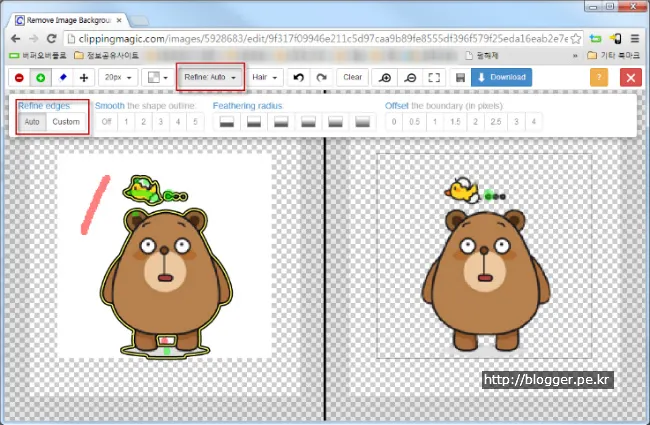The image size is (650, 425).
Task: Turn shape outline smoothing Off
Action: (106, 122)
